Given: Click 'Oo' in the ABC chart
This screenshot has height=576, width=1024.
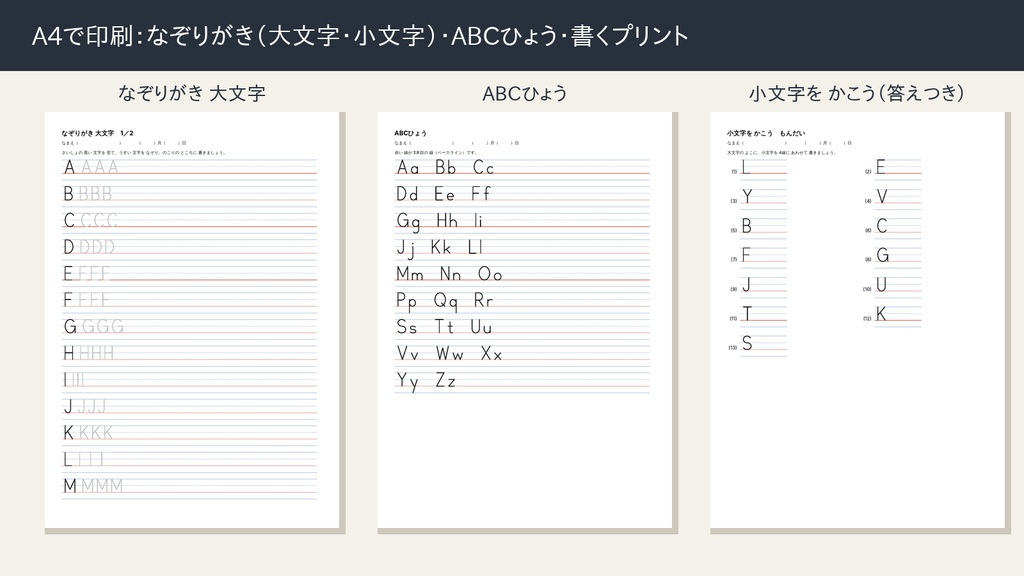Looking at the screenshot, I should click(x=490, y=274).
